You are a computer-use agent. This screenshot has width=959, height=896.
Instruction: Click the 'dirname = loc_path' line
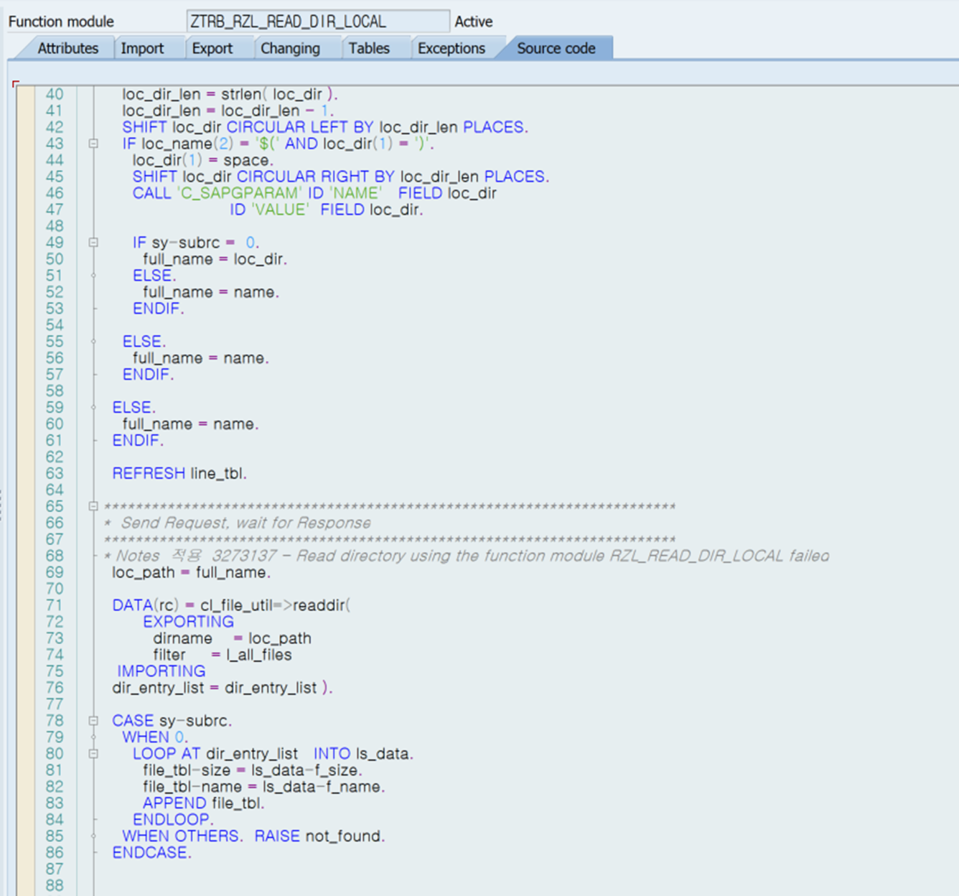tap(232, 639)
